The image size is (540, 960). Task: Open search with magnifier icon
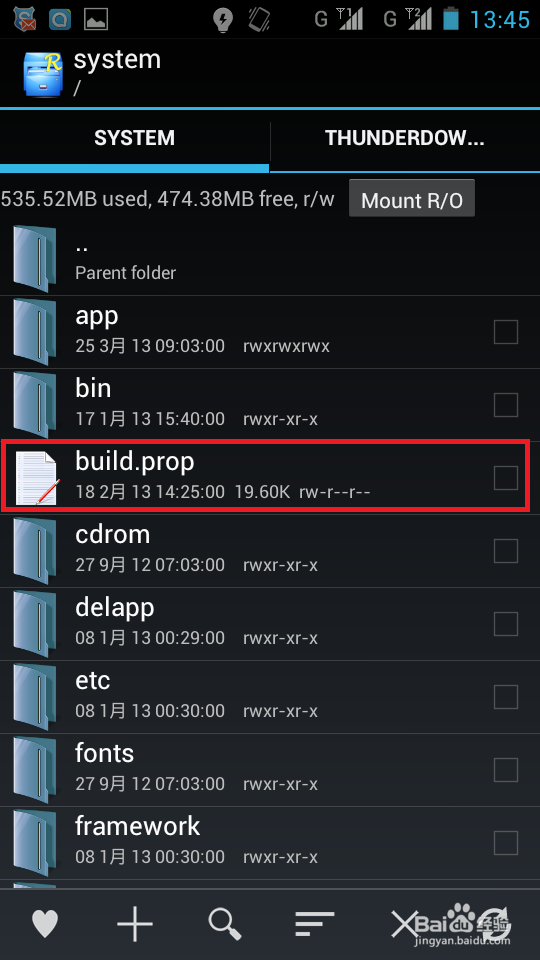point(225,924)
